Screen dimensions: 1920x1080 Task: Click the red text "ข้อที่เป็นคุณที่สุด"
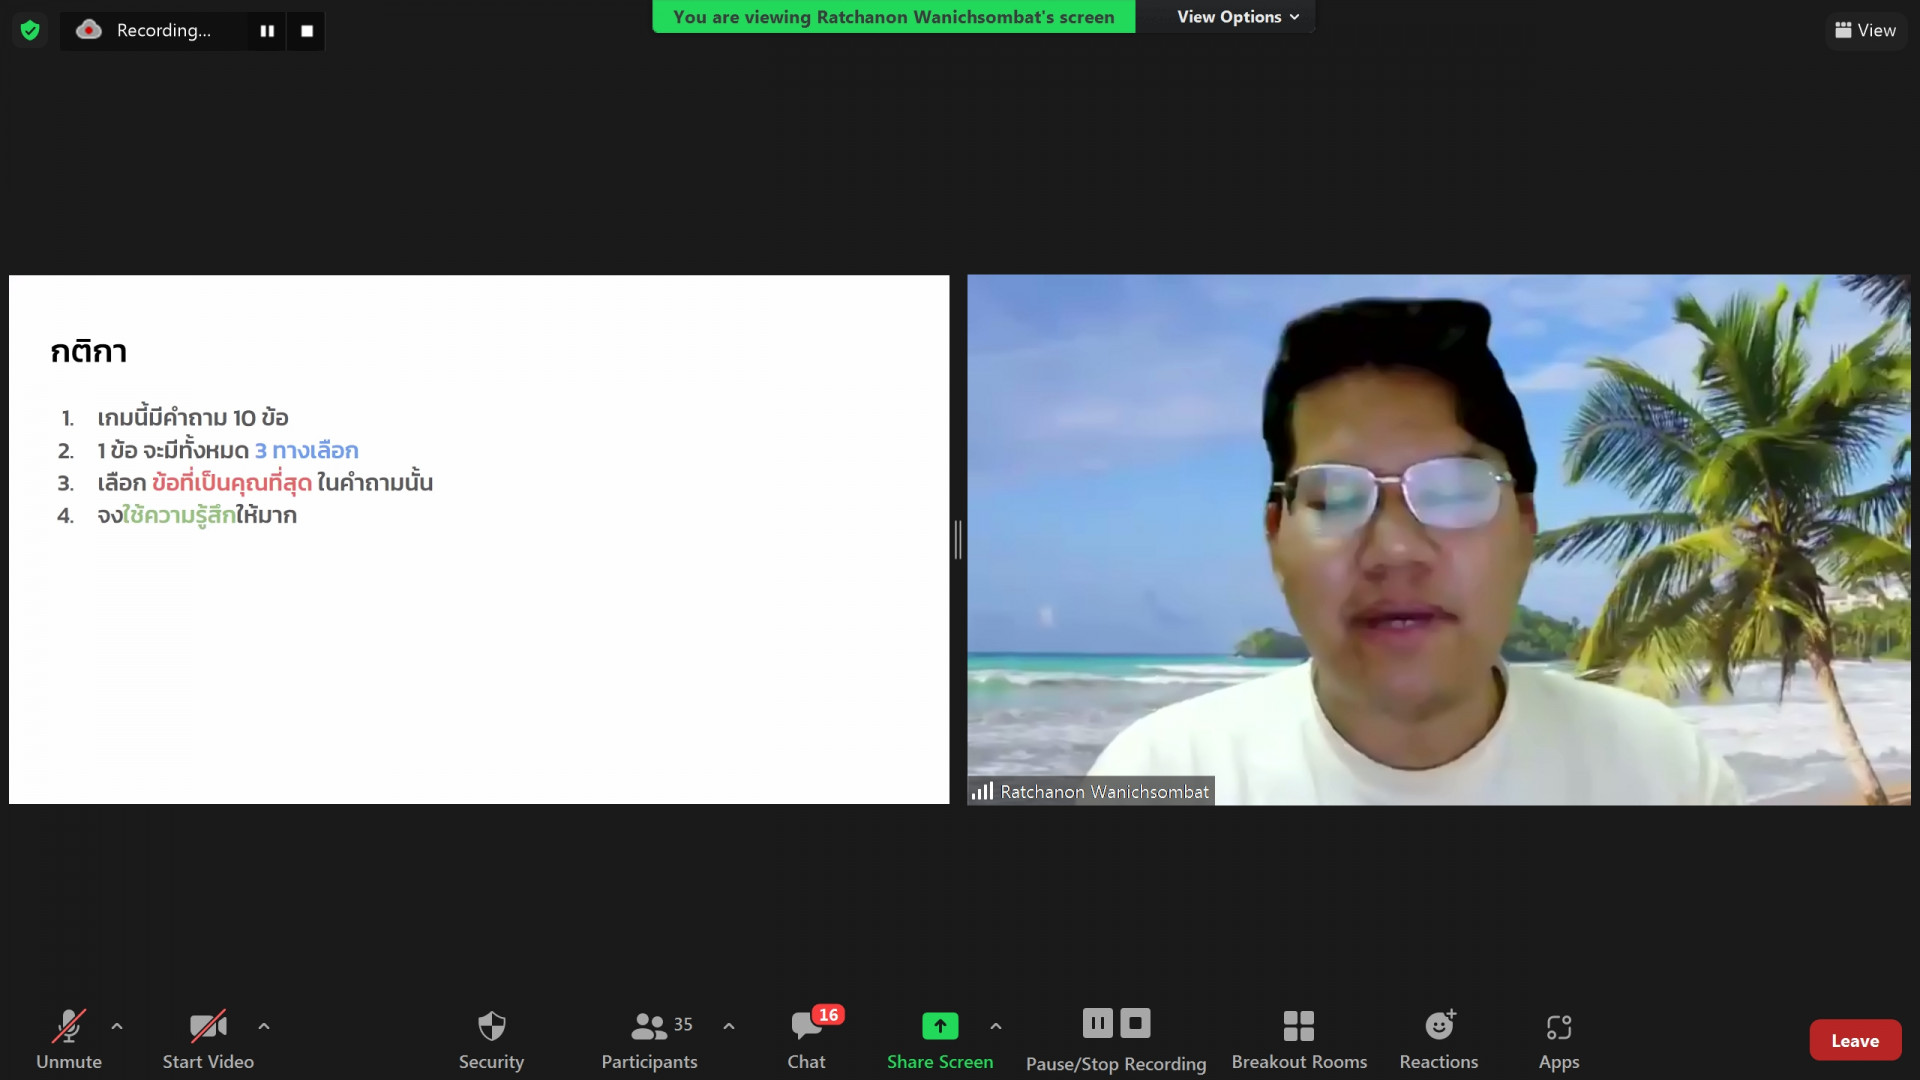tap(232, 483)
